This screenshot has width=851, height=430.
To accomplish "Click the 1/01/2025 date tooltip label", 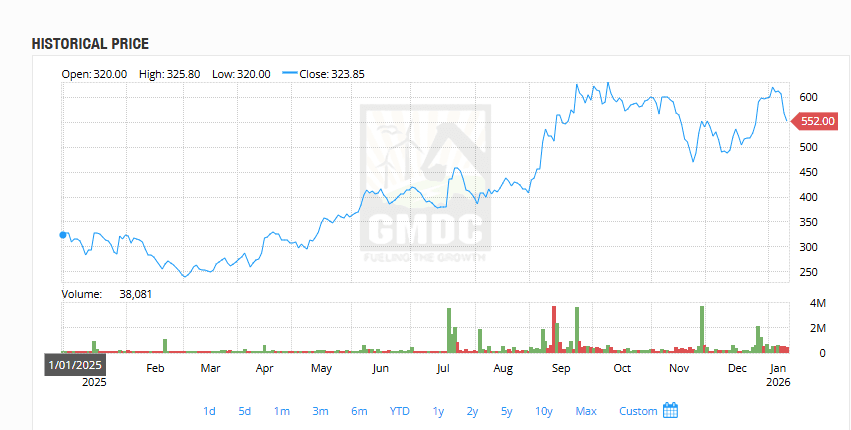I will pyautogui.click(x=75, y=365).
